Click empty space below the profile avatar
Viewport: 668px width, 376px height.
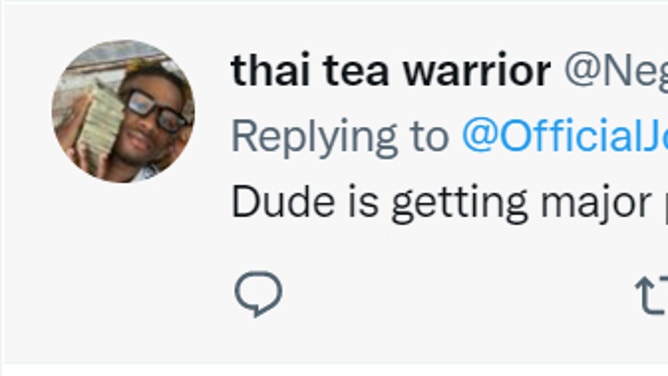[x=123, y=264]
